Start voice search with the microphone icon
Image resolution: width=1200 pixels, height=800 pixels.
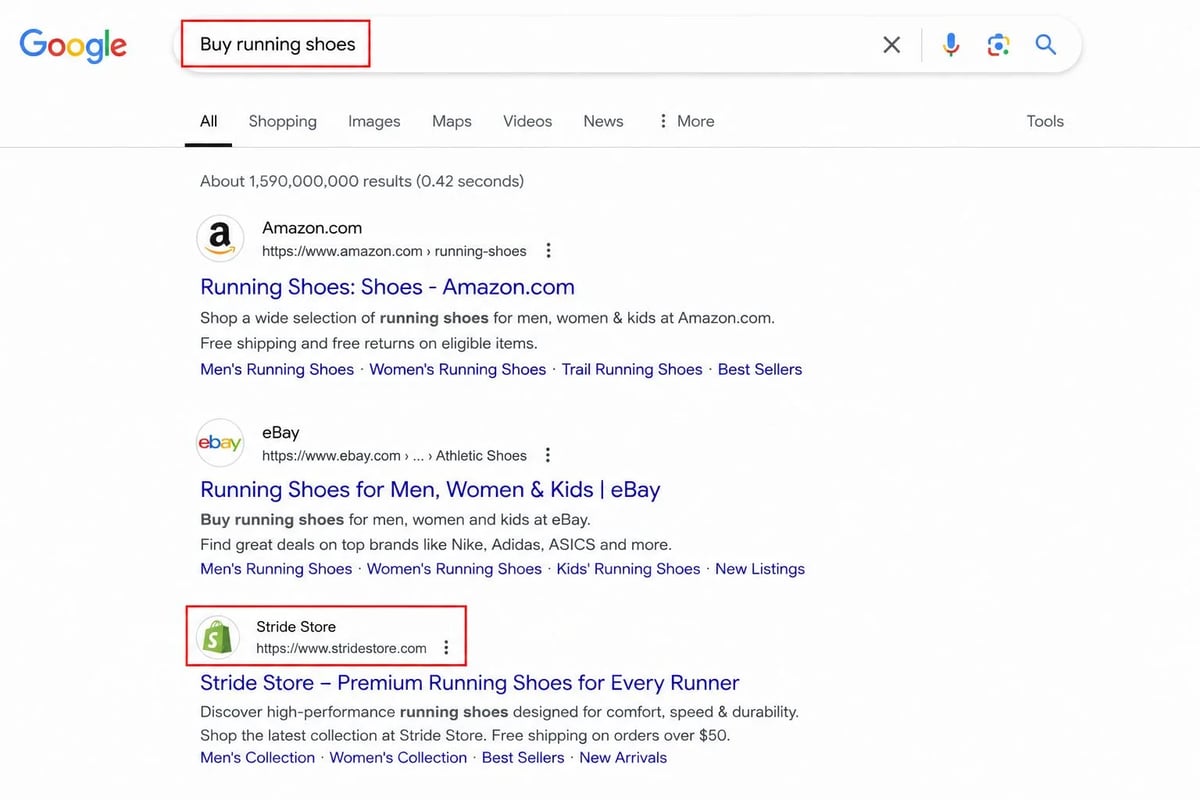951,44
